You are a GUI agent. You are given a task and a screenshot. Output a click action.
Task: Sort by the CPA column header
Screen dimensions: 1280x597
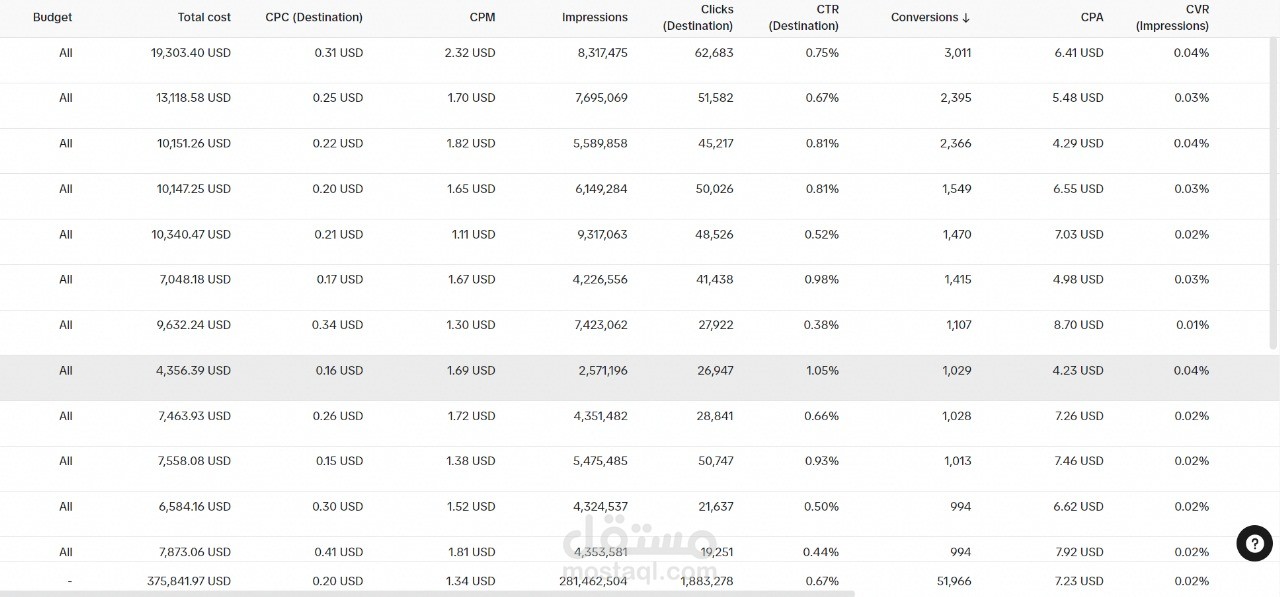1092,17
